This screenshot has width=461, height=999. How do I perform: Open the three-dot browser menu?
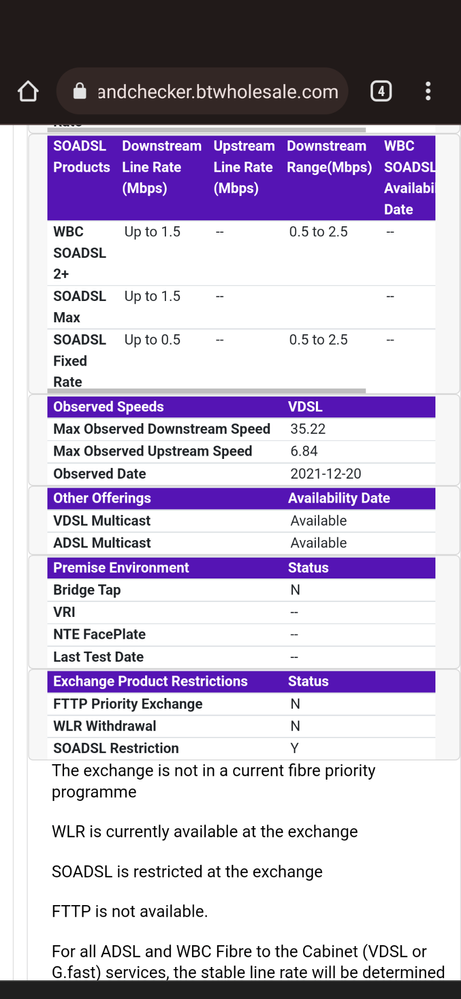coord(428,91)
